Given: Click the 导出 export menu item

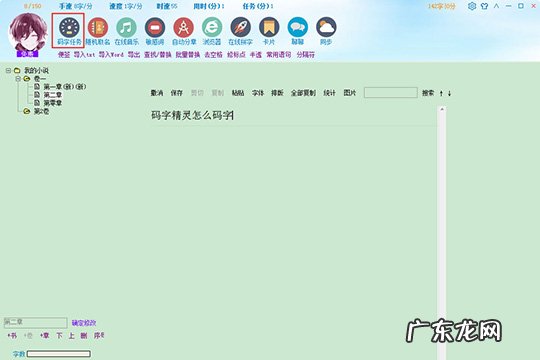Looking at the screenshot, I should [134, 55].
